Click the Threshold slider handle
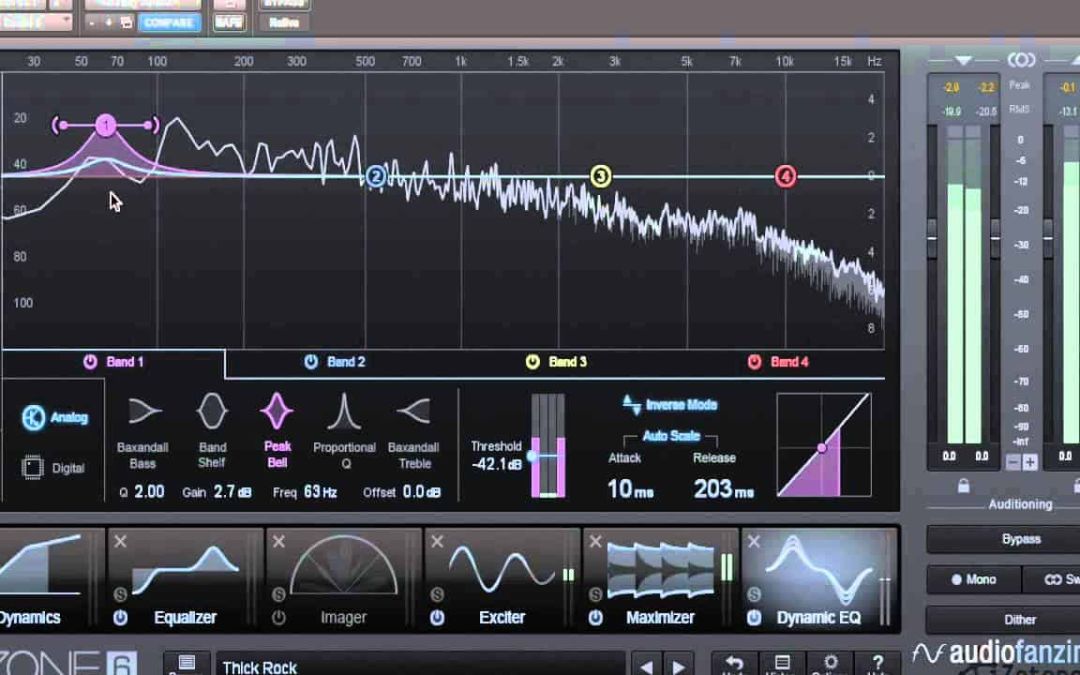Screen dimensions: 1080x675 (532, 456)
